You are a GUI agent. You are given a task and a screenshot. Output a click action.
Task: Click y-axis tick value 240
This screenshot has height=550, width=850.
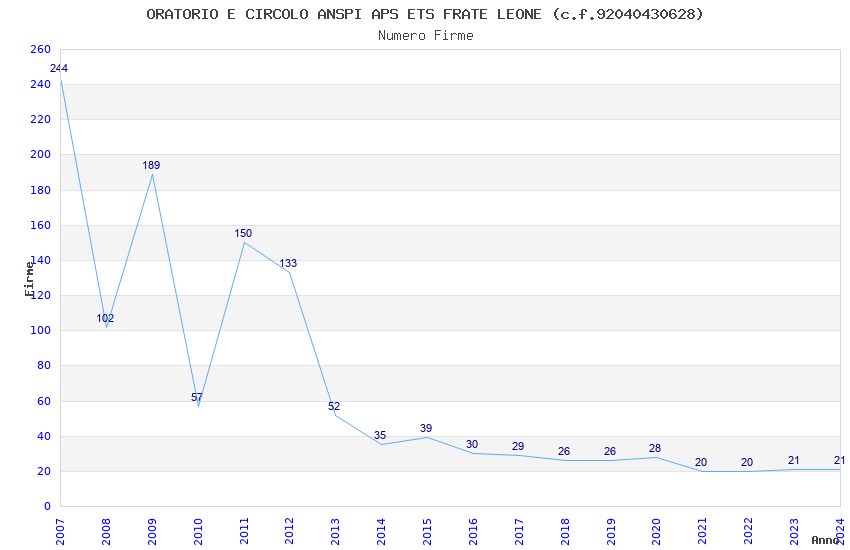41,85
